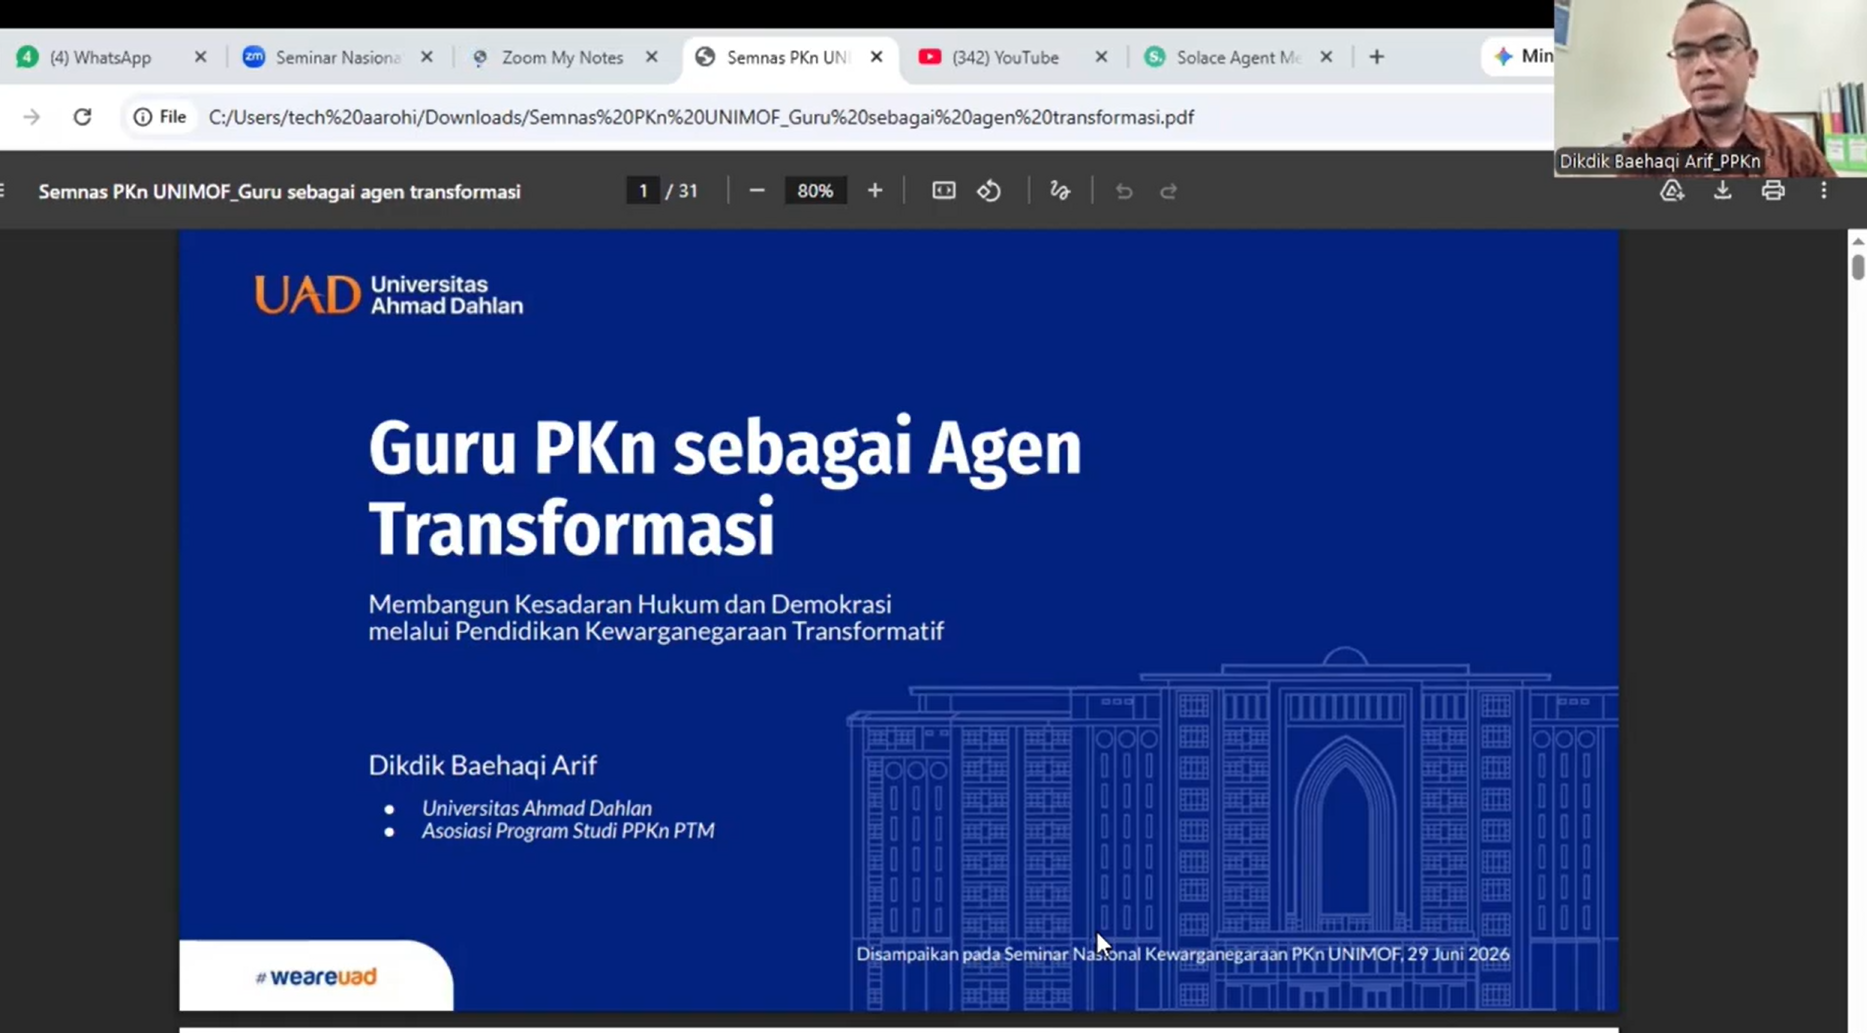The height and width of the screenshot is (1033, 1867).
Task: Click the File site info chip
Action: pyautogui.click(x=160, y=117)
